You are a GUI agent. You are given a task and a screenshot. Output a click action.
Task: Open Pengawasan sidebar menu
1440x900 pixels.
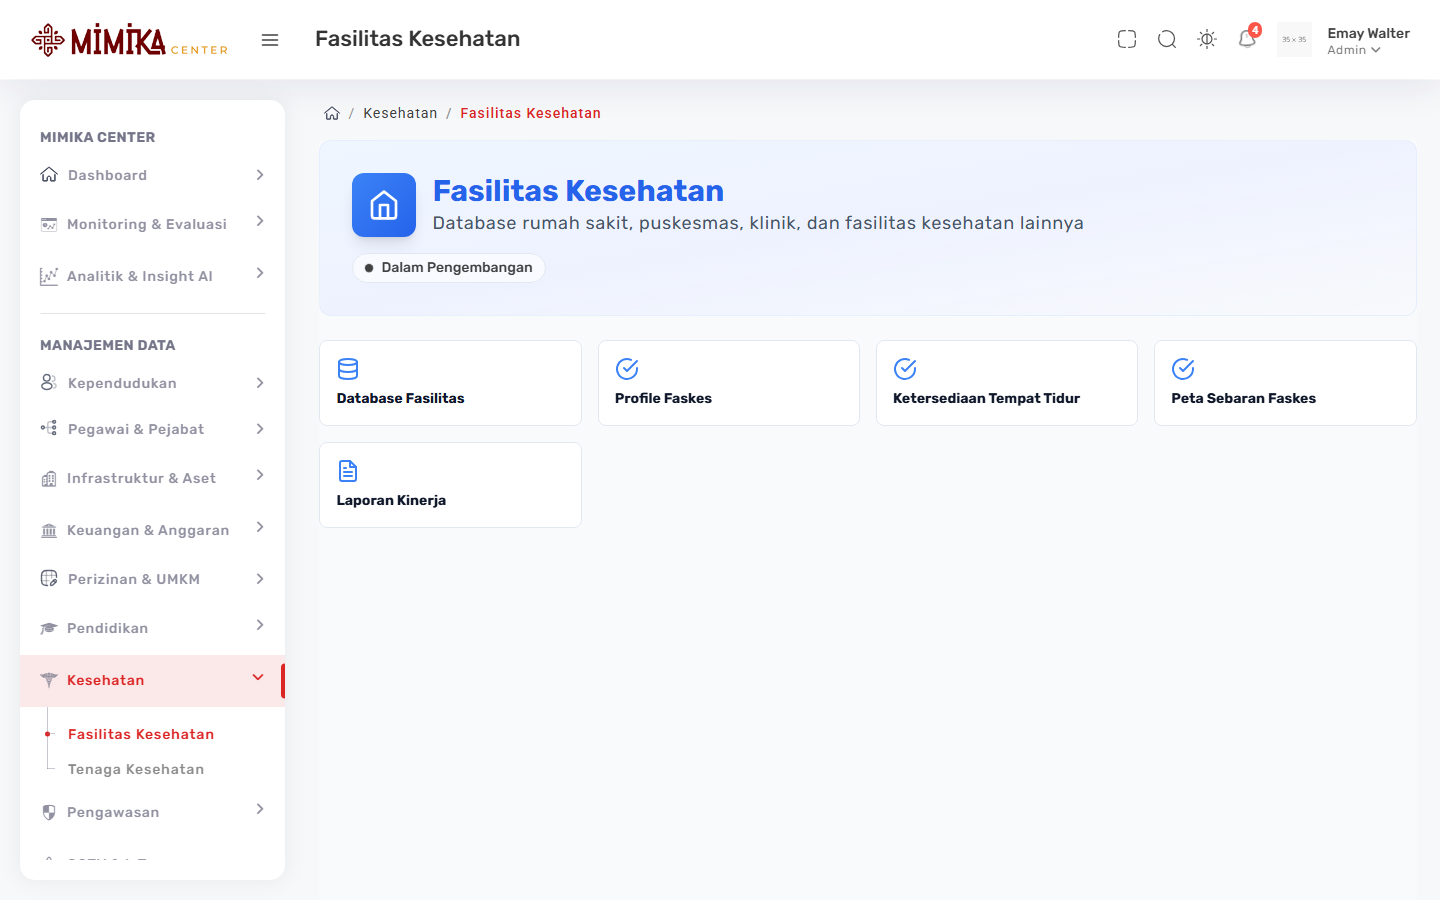[152, 812]
